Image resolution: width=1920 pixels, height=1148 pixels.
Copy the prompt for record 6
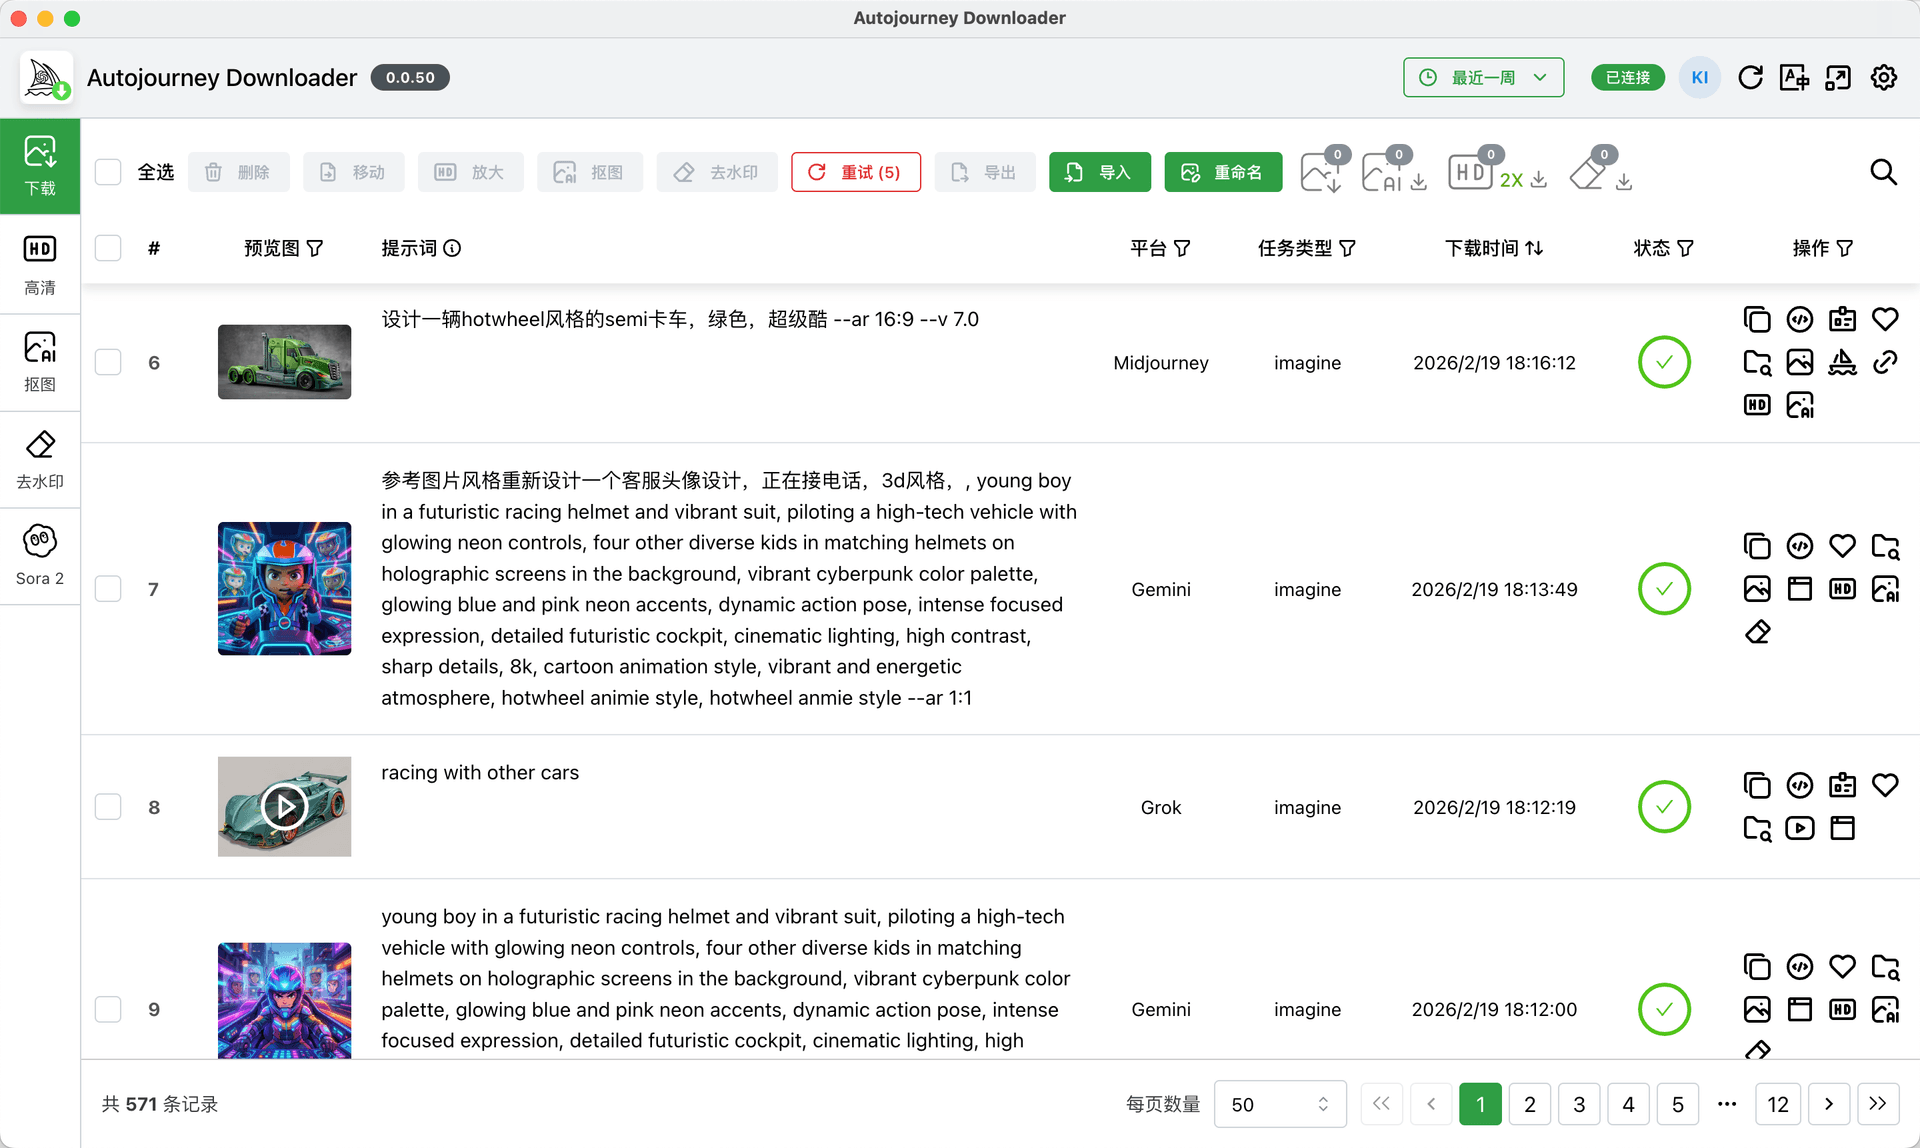(1757, 319)
